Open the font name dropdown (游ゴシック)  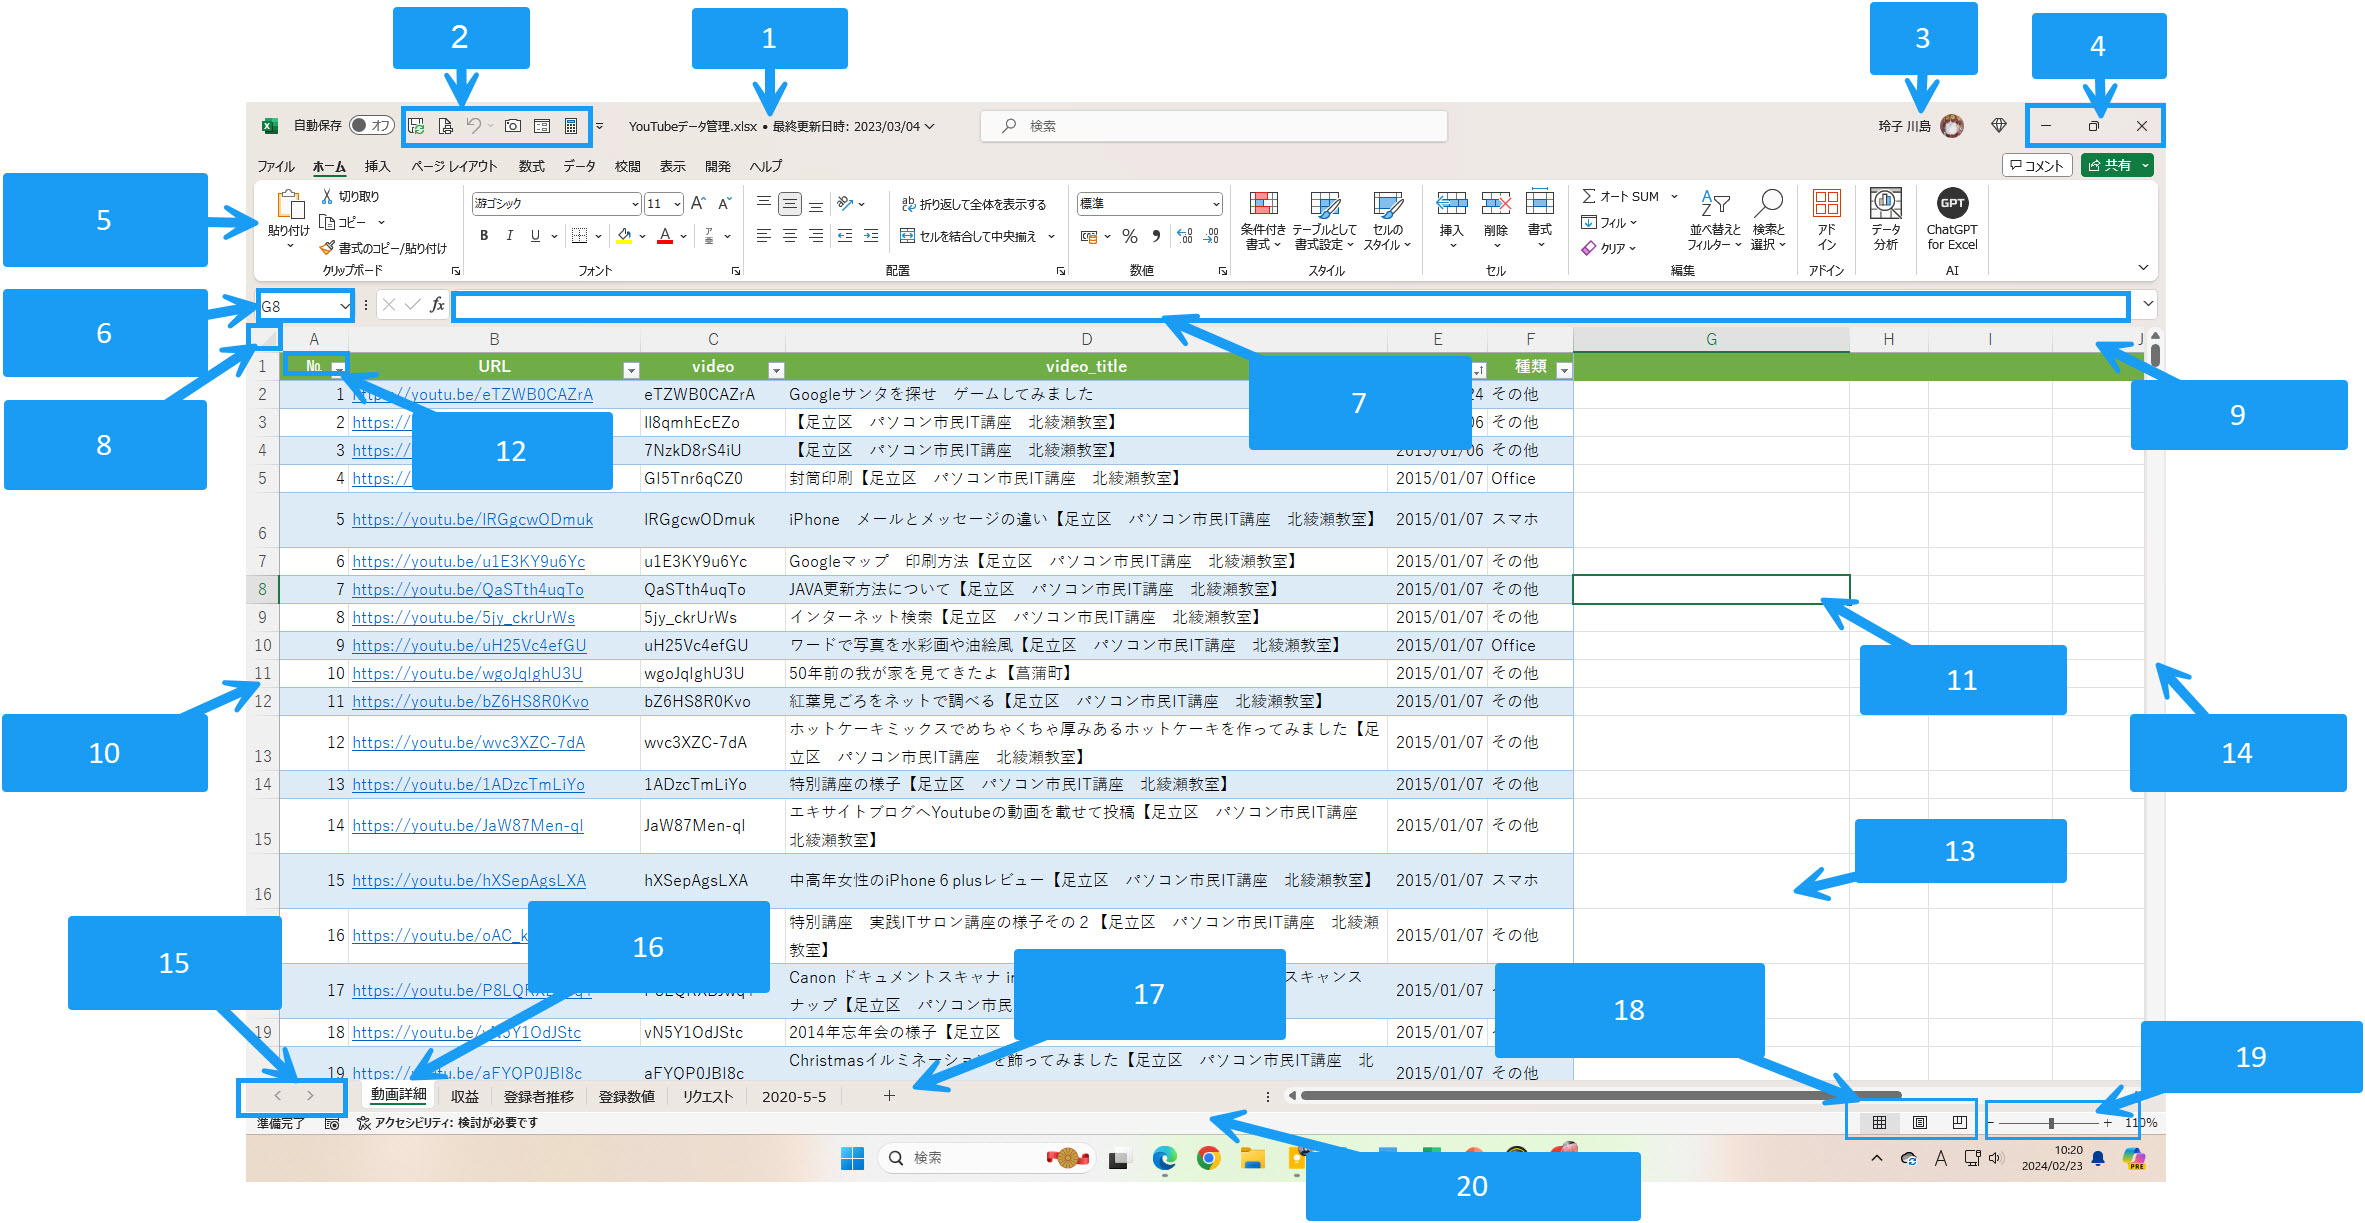[634, 204]
